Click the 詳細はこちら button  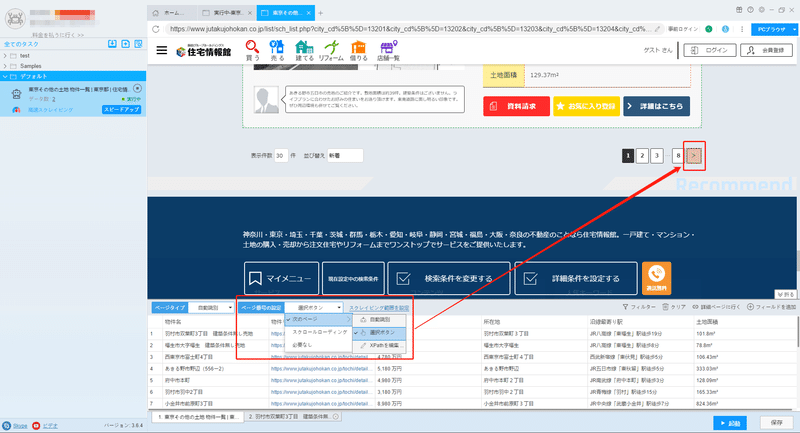click(656, 106)
